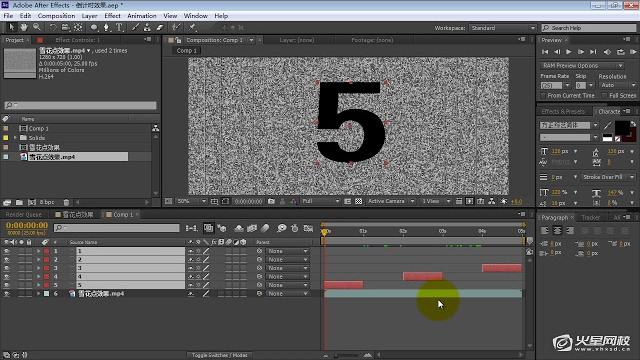640x360 pixels.
Task: Select the Eraser tool
Action: [160, 27]
